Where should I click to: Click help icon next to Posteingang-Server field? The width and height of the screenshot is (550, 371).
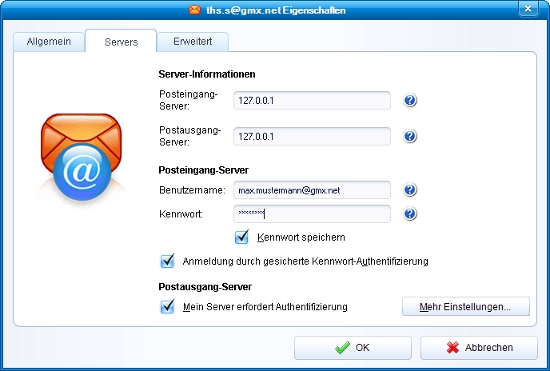click(x=410, y=100)
